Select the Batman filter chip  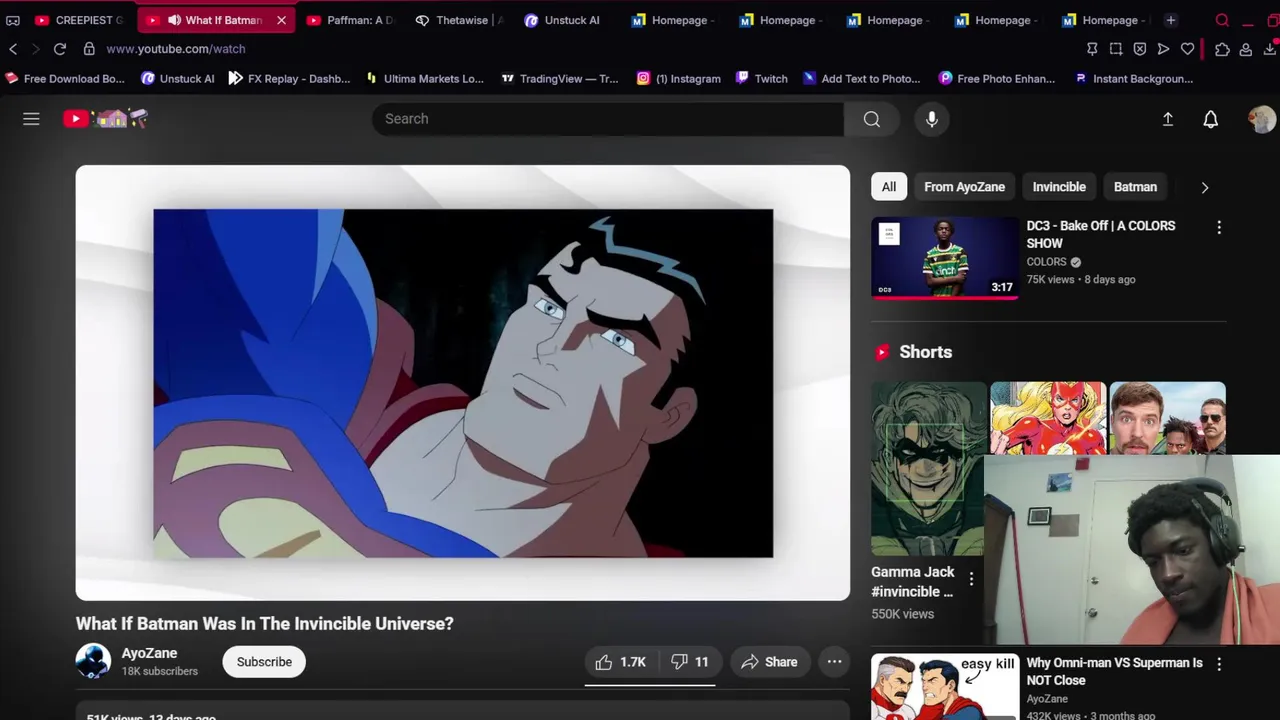(x=1135, y=187)
